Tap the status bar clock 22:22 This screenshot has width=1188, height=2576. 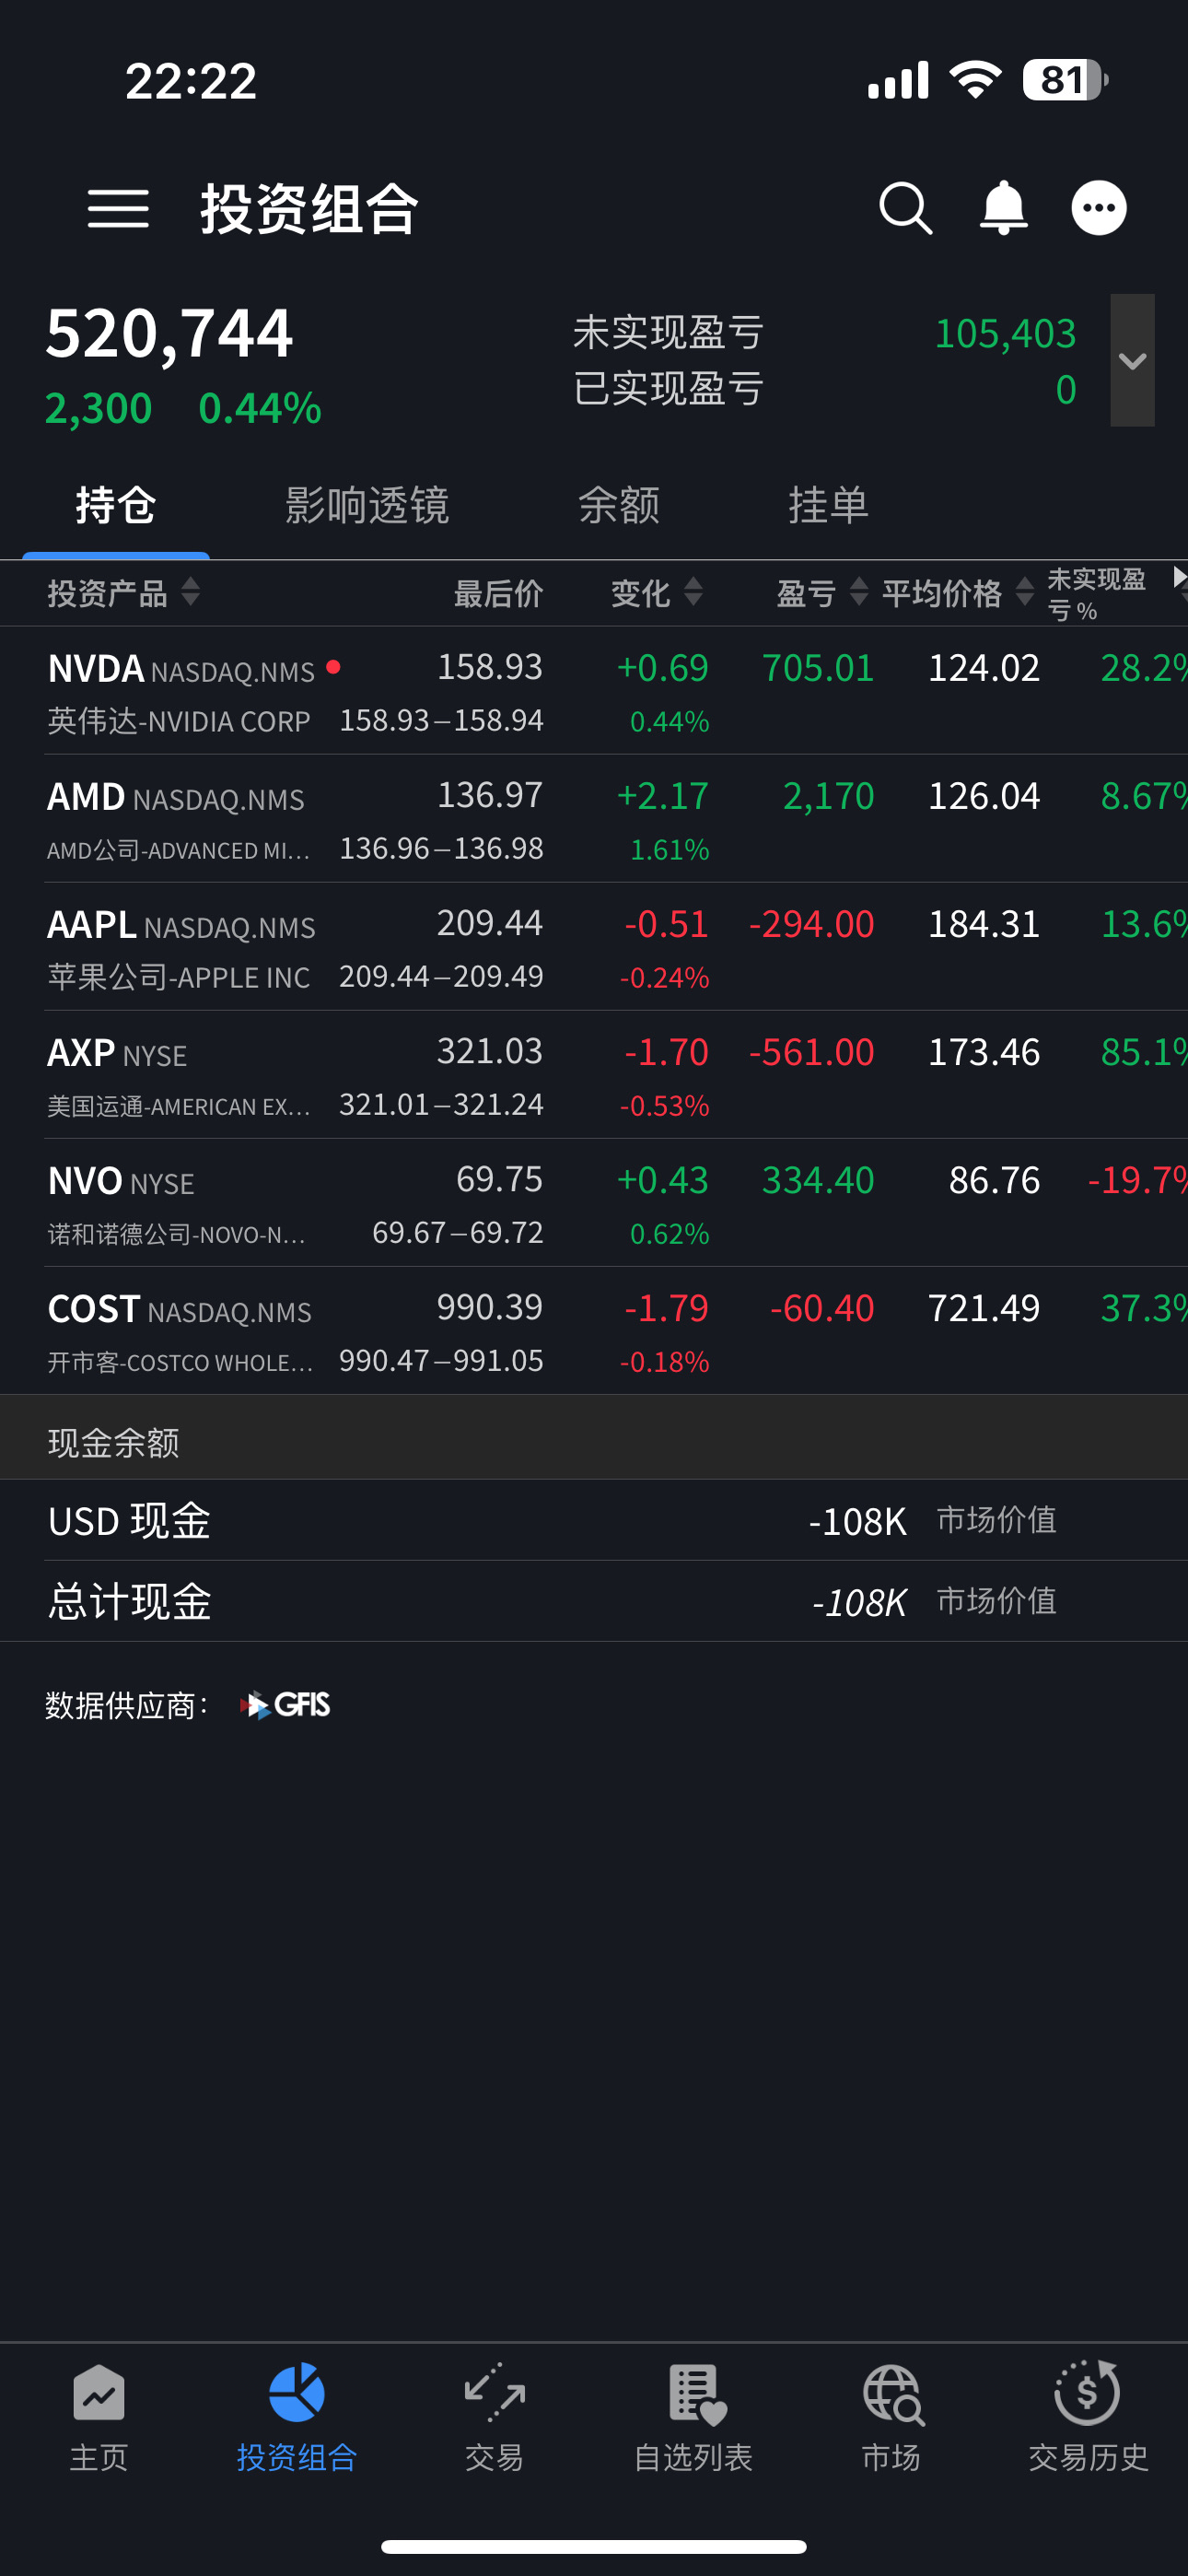pyautogui.click(x=191, y=81)
